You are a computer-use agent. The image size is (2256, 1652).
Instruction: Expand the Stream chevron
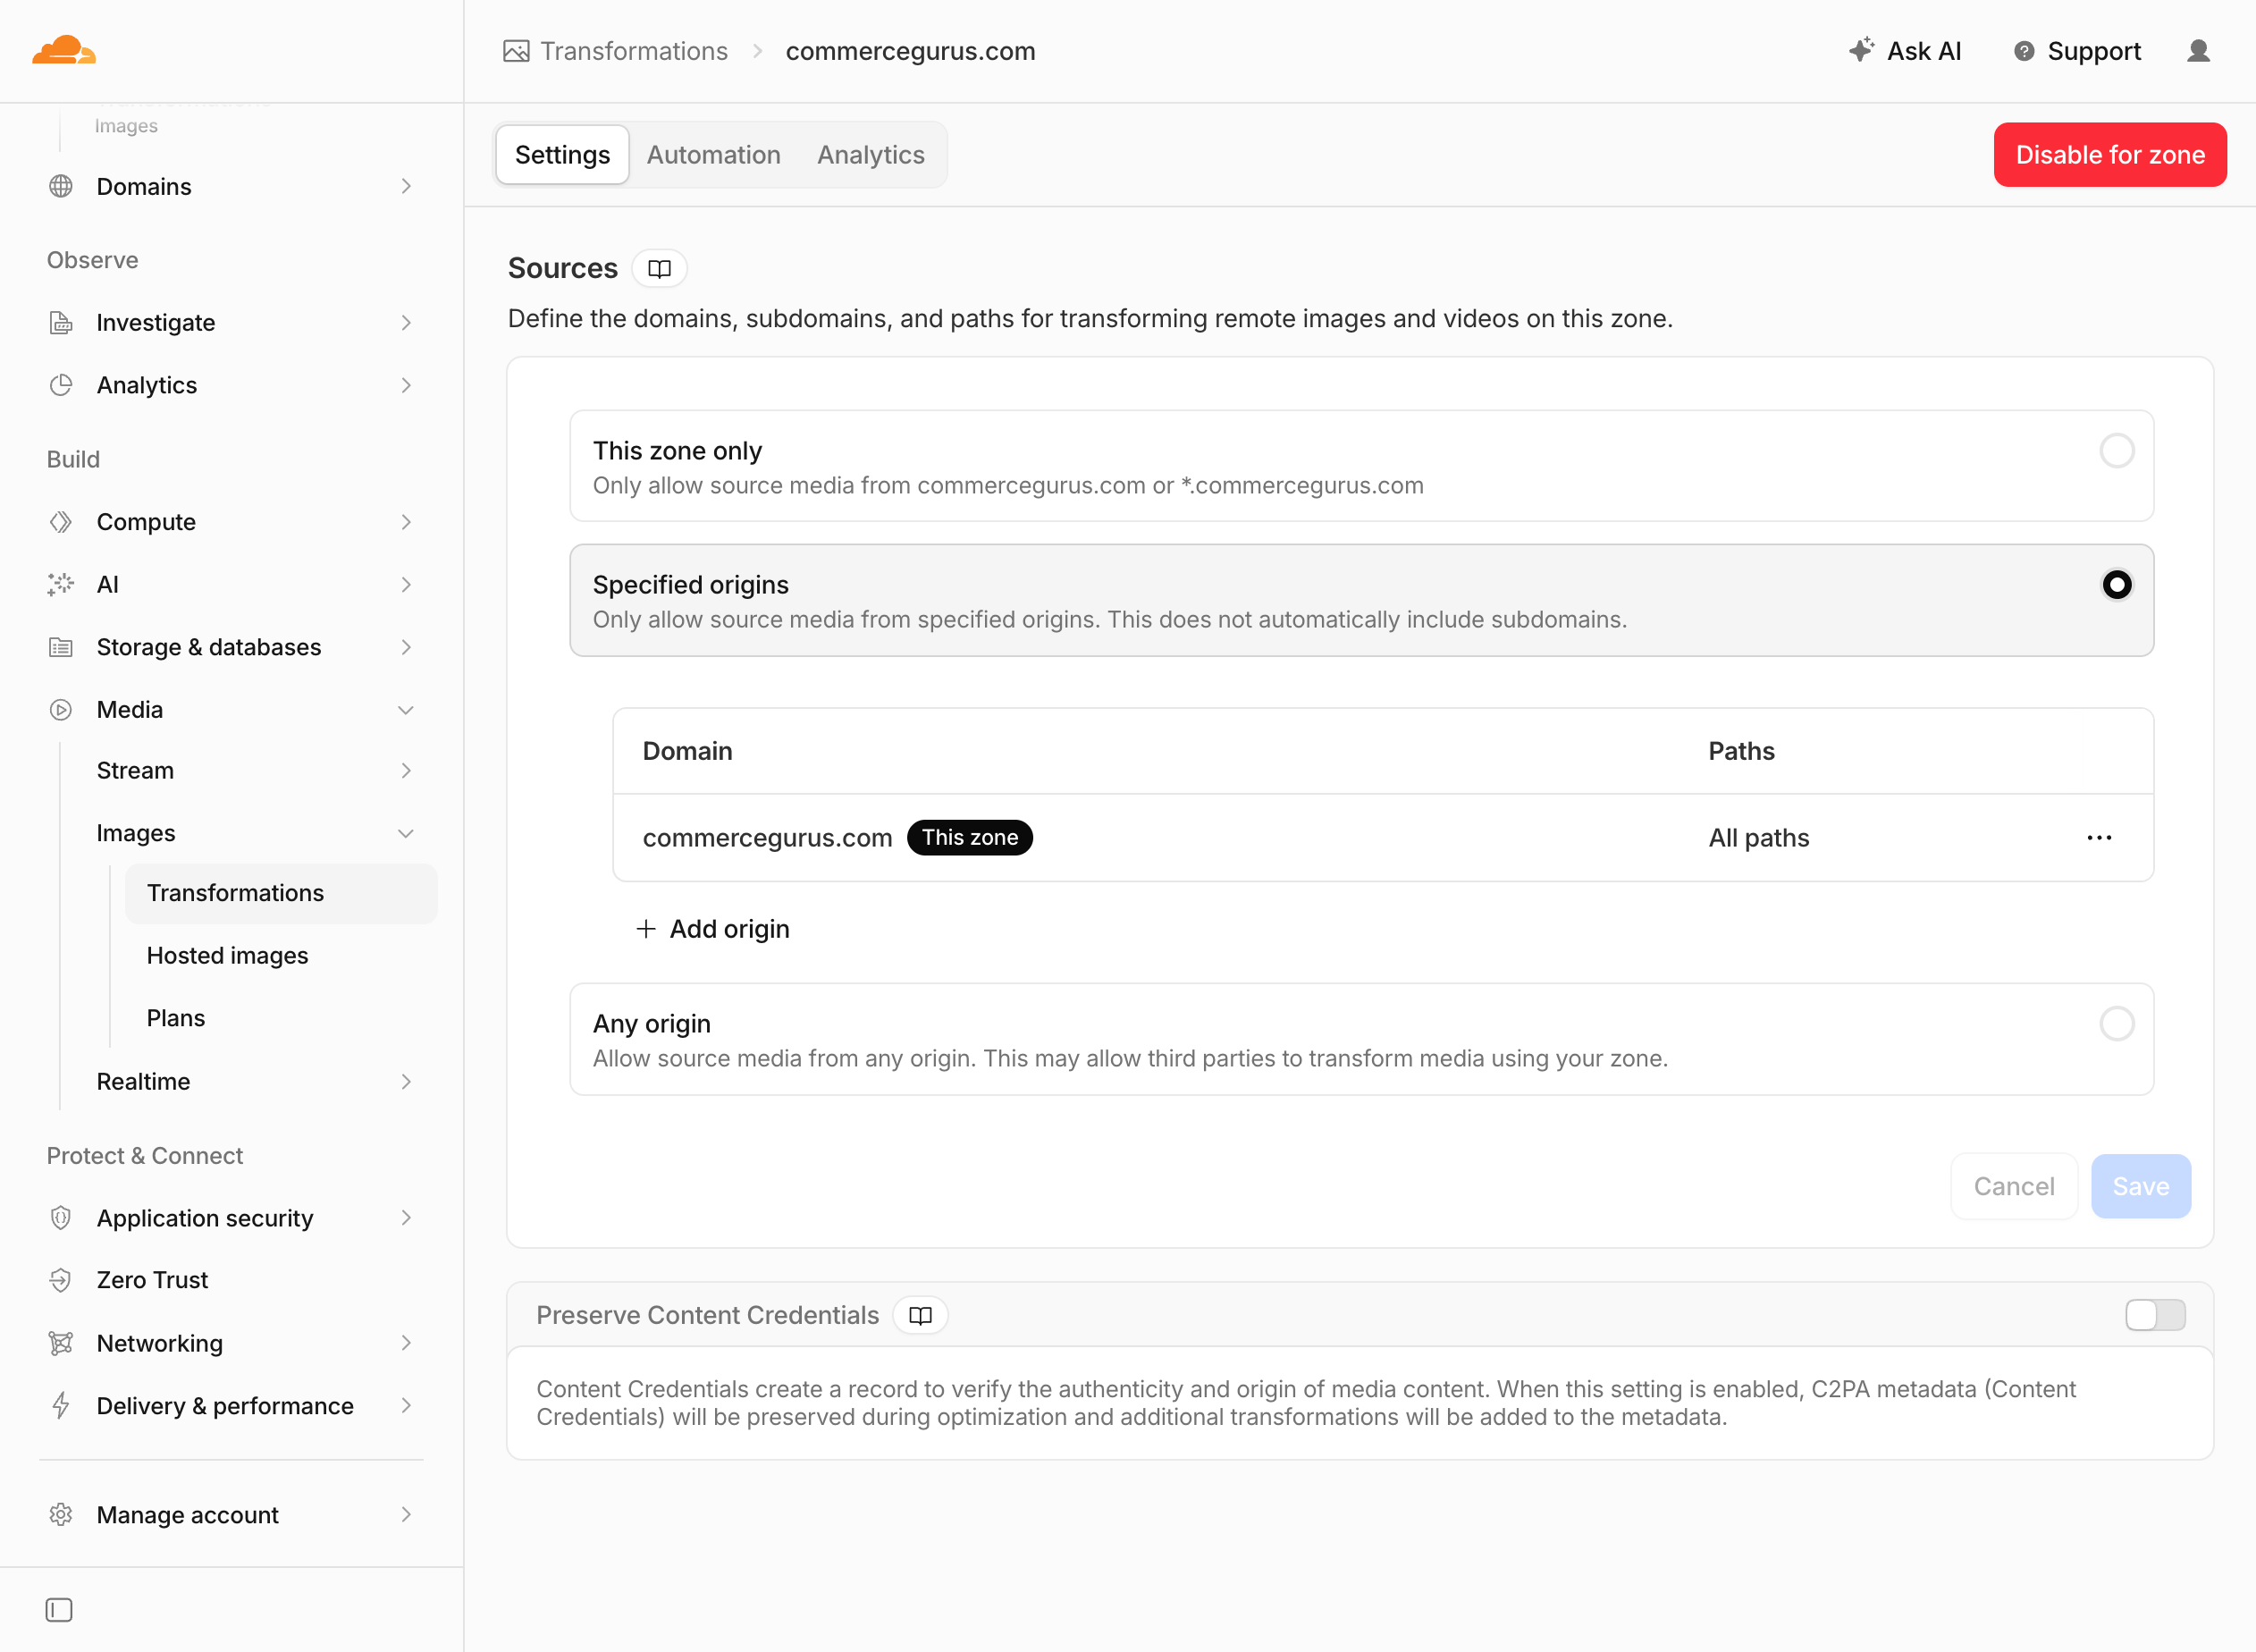click(406, 771)
